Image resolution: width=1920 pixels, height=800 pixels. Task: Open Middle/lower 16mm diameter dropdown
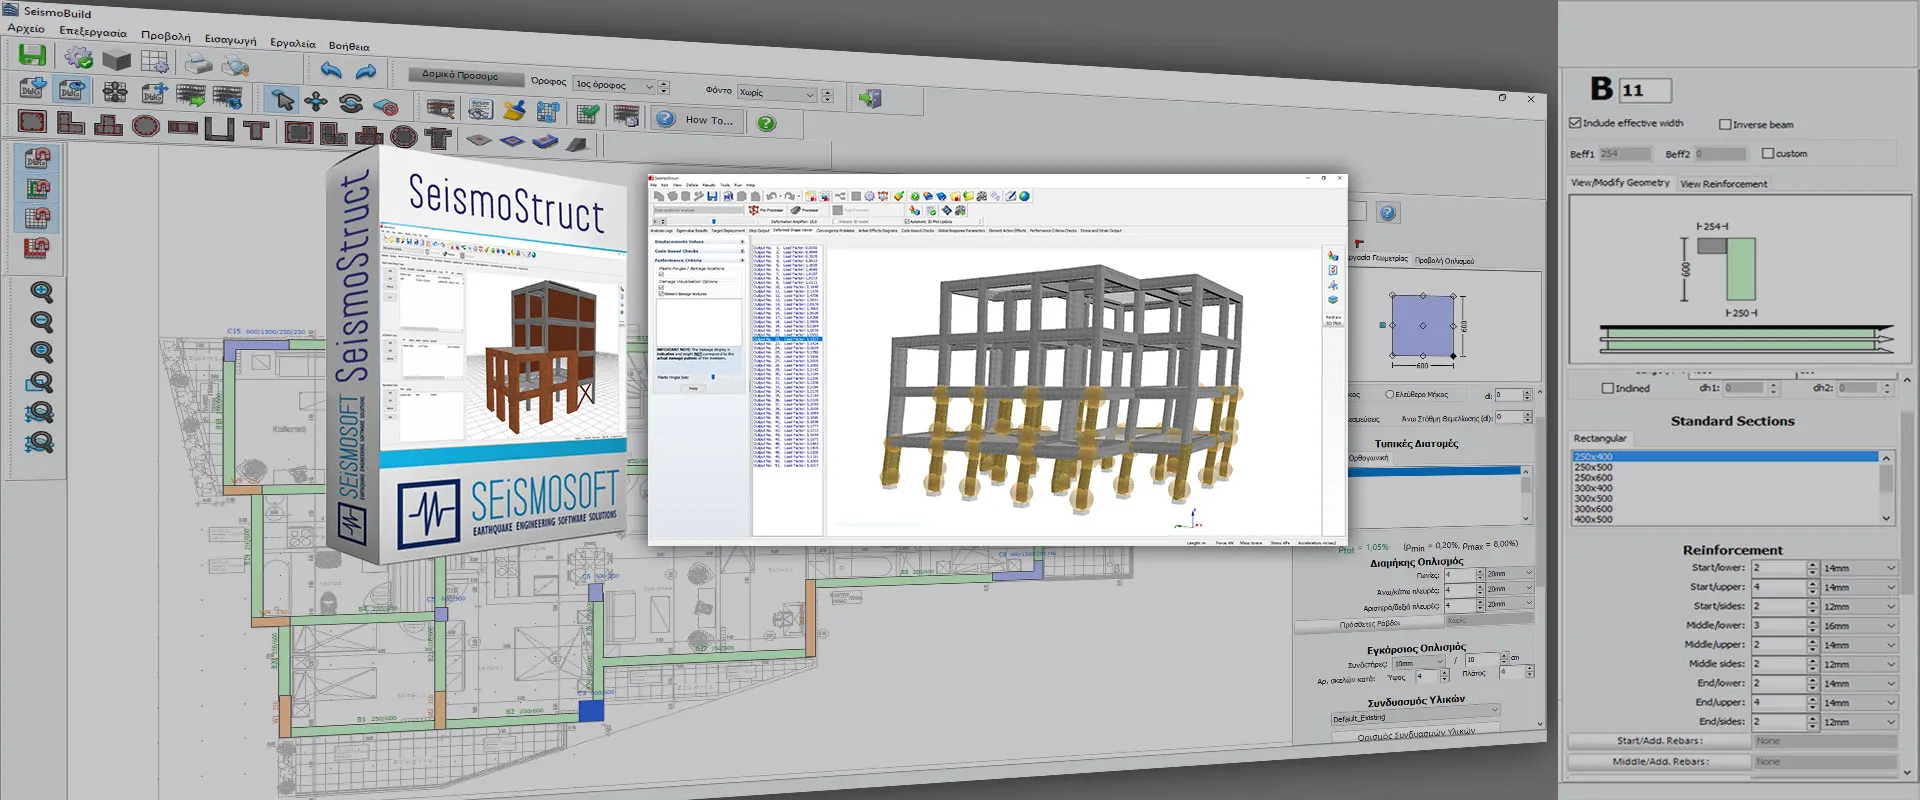tap(1859, 626)
